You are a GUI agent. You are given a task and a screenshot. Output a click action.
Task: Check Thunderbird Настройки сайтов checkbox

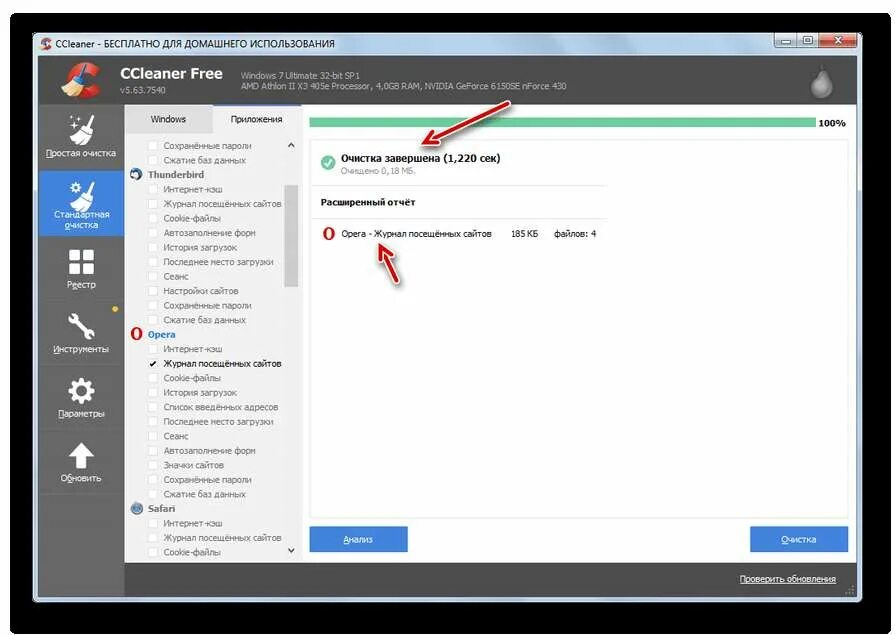click(152, 291)
